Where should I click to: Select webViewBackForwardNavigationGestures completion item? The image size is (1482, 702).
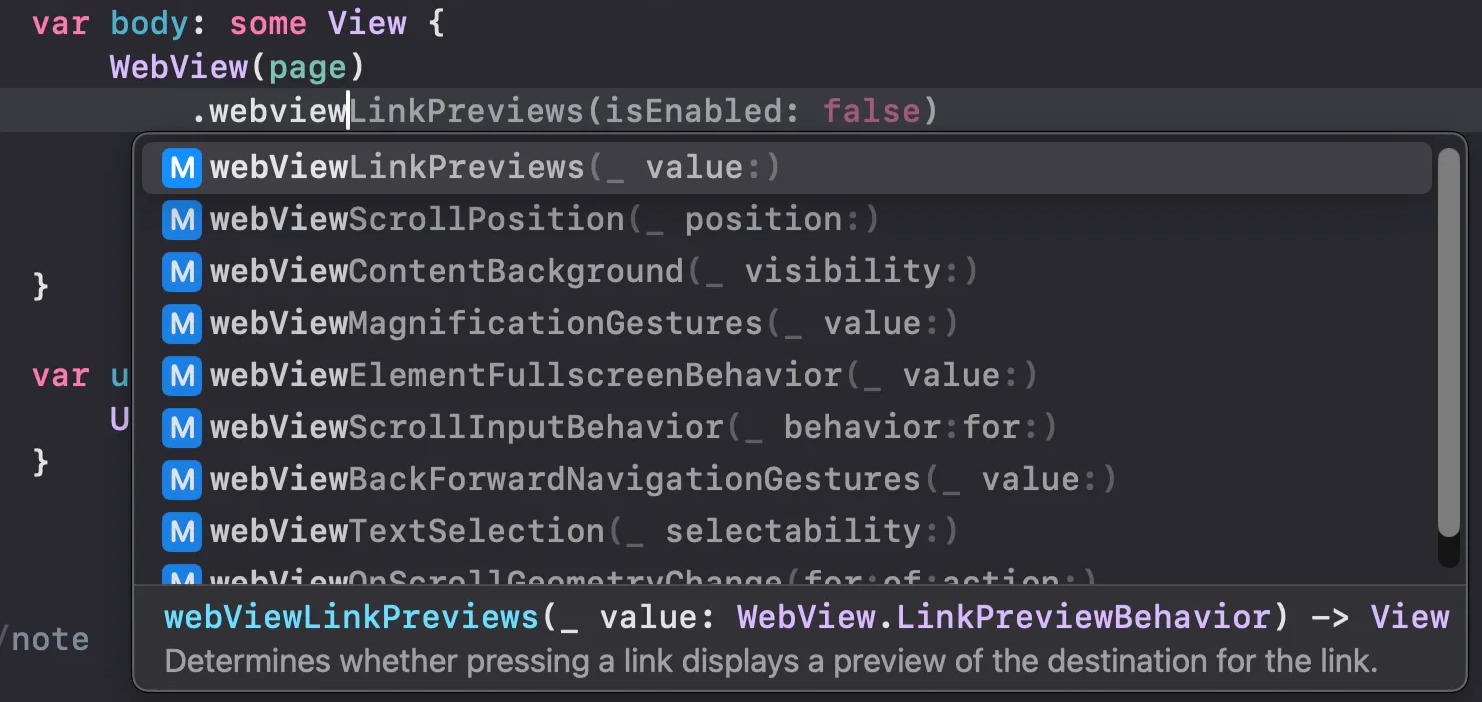point(786,480)
